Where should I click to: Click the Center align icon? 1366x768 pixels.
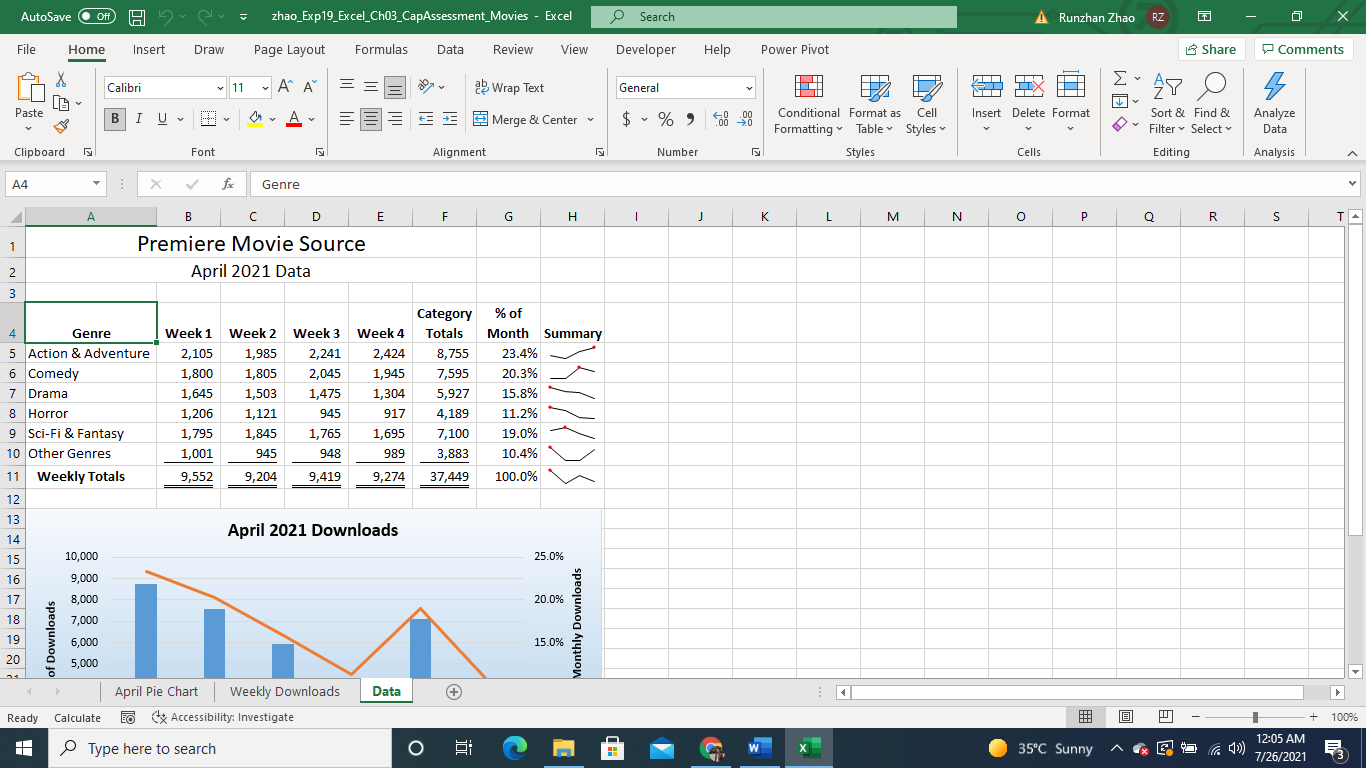pyautogui.click(x=371, y=119)
